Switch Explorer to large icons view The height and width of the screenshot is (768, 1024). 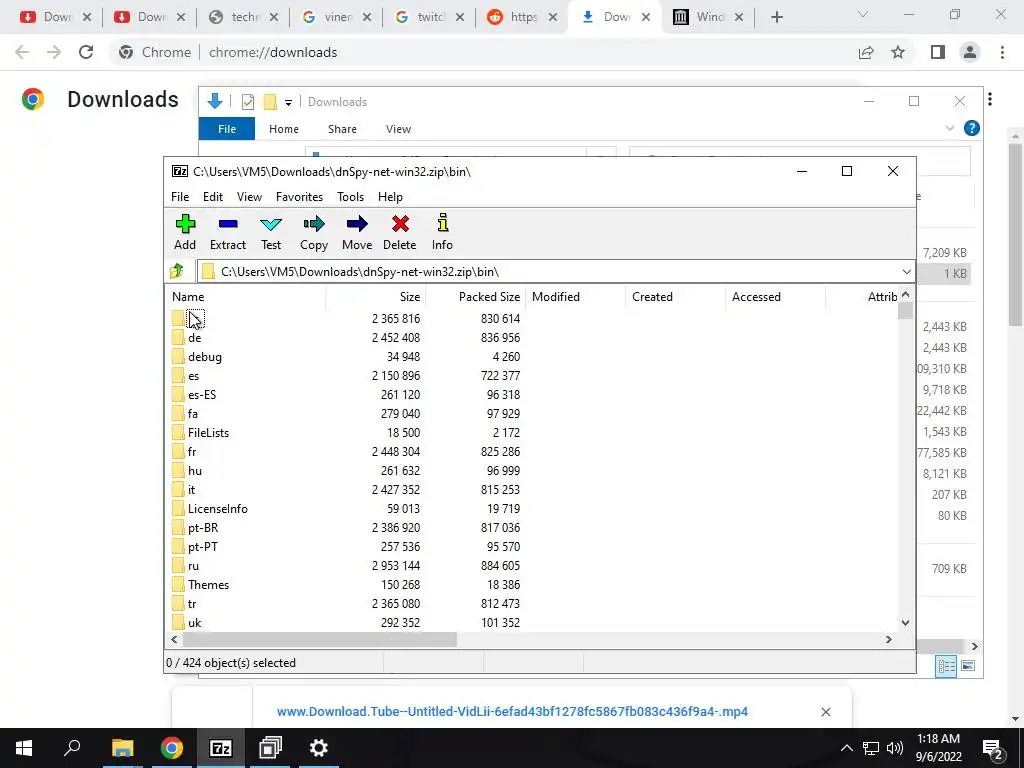pyautogui.click(x=968, y=666)
